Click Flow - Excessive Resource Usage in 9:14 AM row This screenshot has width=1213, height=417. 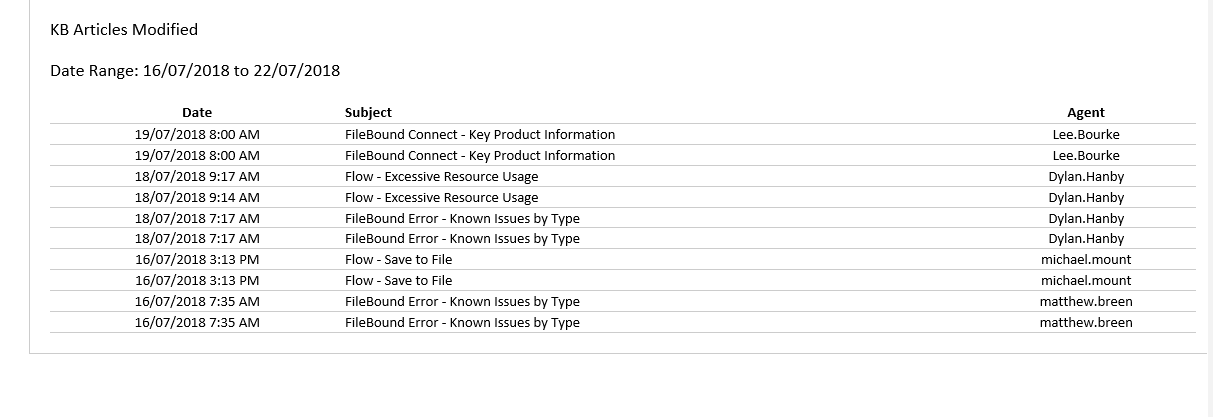pyautogui.click(x=441, y=198)
